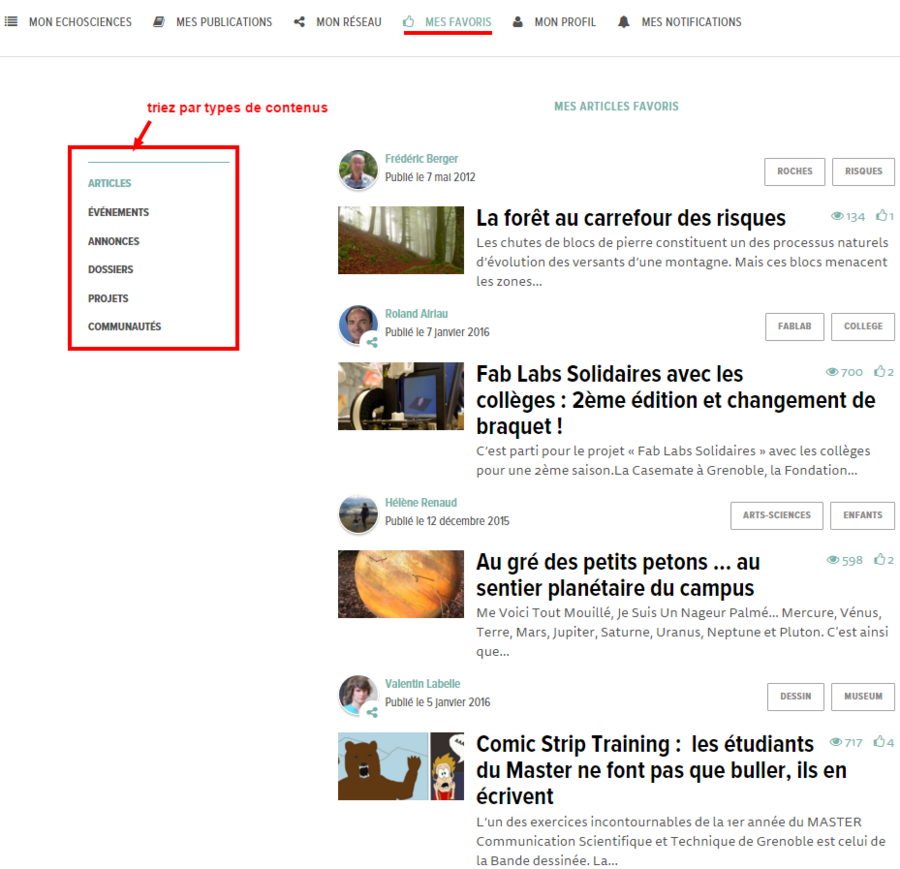Like the Comic Strip Training article
The image size is (900, 869).
pyautogui.click(x=879, y=742)
